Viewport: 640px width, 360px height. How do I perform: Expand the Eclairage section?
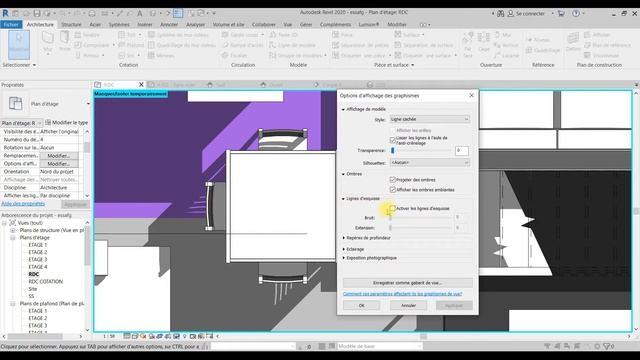click(343, 249)
